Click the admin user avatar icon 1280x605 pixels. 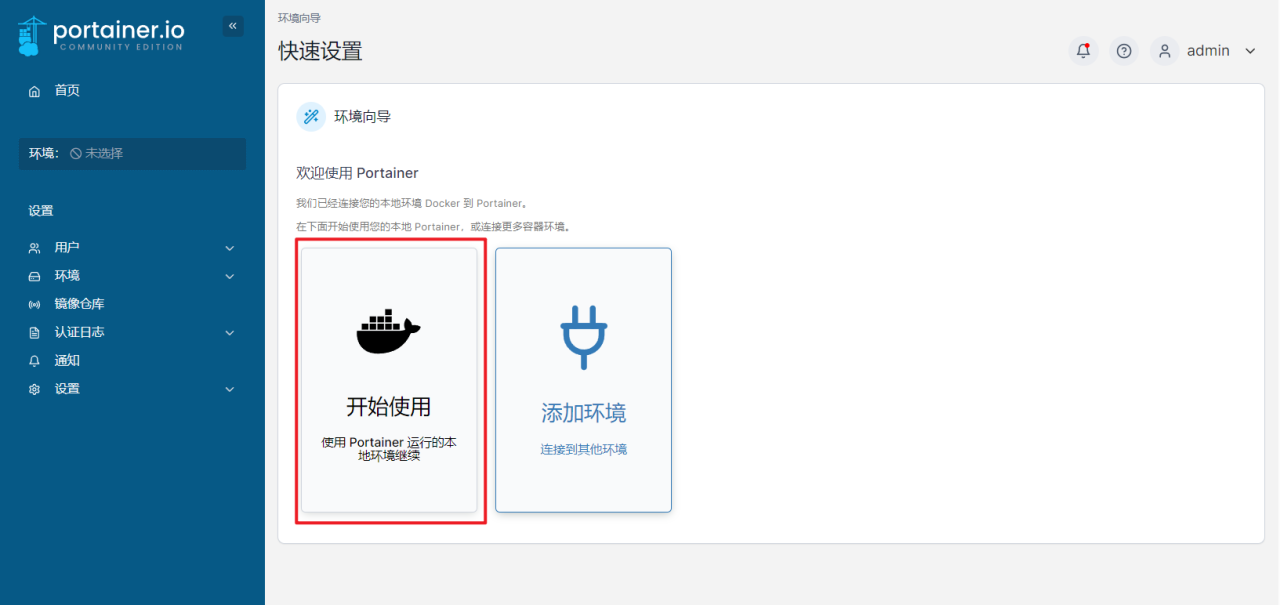point(1164,51)
